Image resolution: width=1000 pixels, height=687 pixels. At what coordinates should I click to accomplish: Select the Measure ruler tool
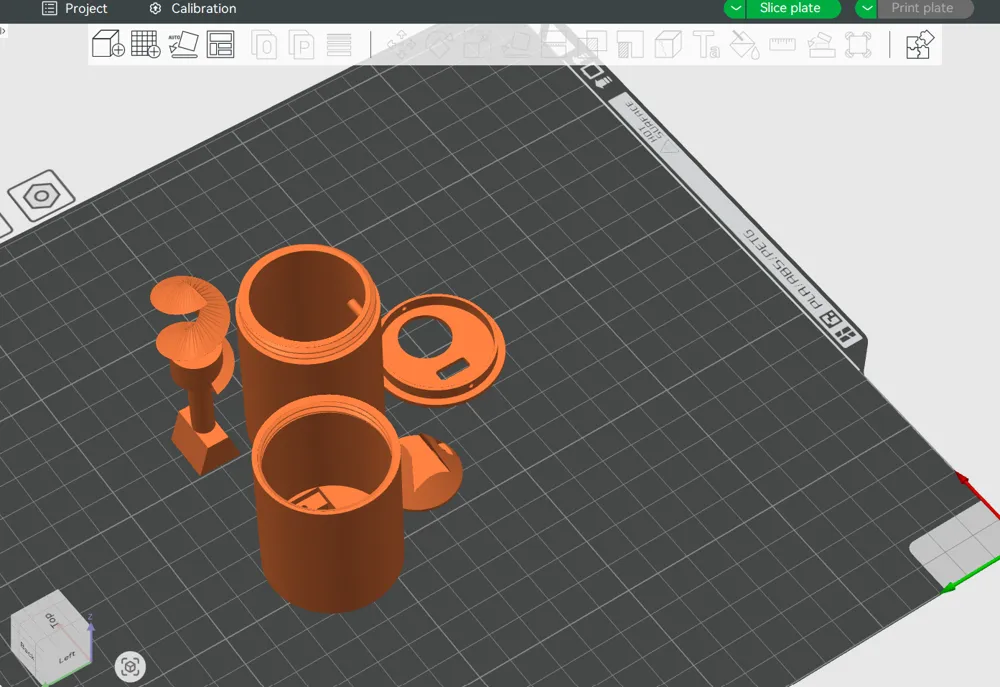pos(783,45)
